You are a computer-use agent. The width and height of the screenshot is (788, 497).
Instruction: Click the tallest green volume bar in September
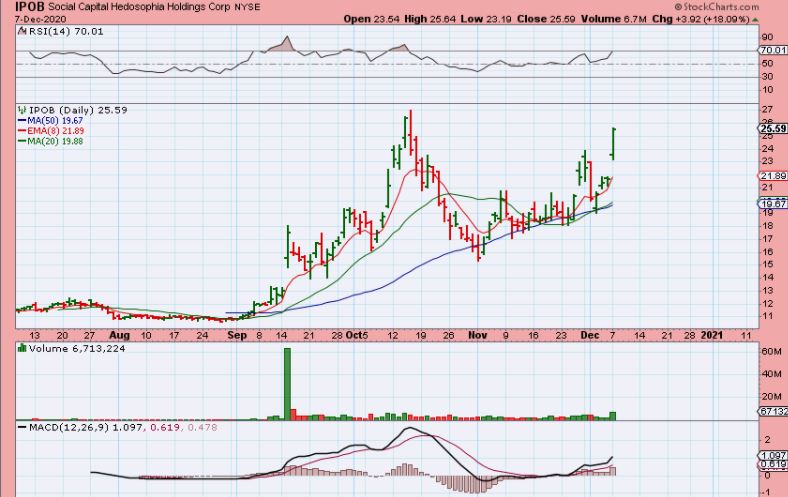point(287,384)
